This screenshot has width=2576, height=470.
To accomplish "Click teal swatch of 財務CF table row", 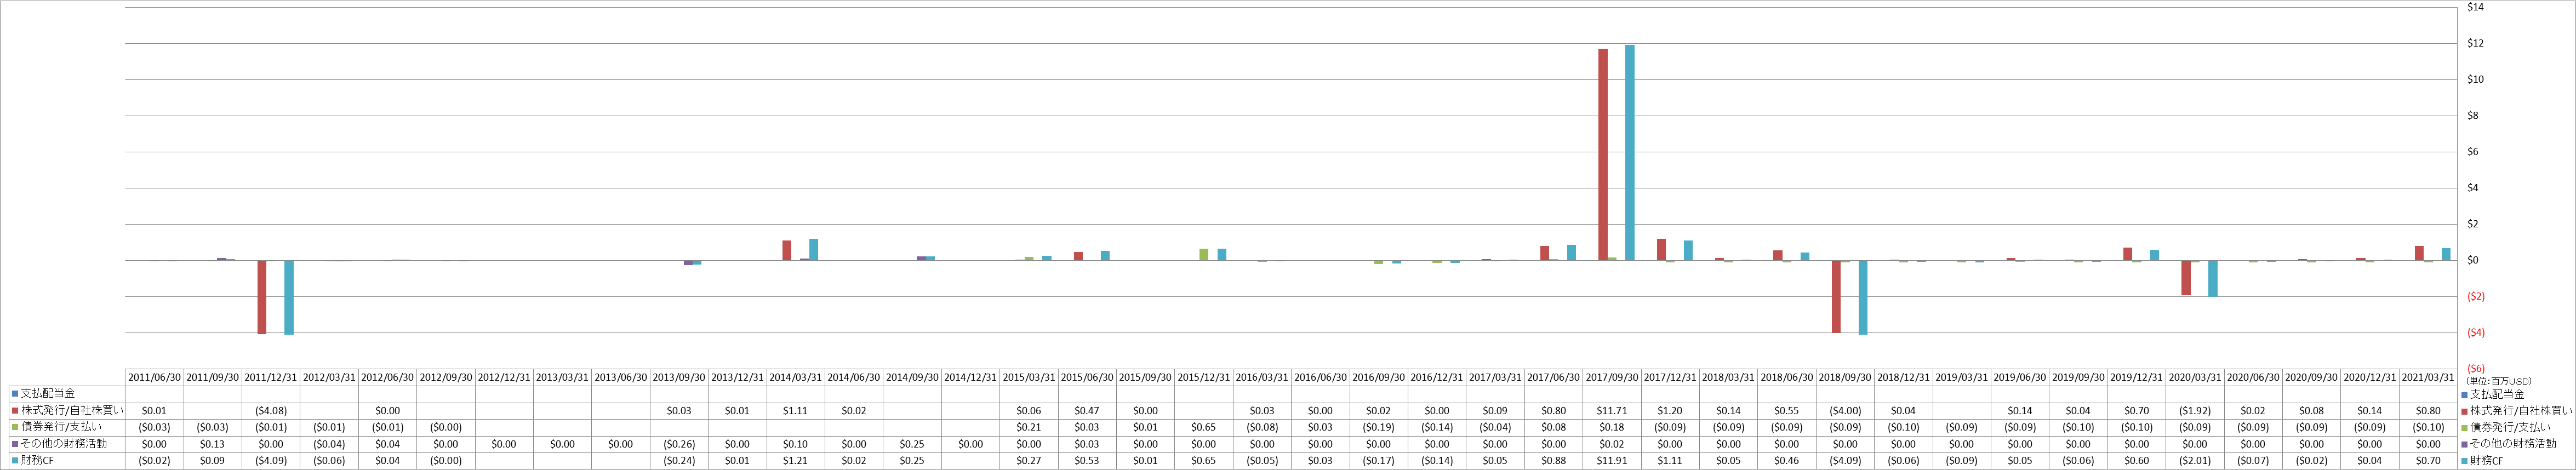I will (15, 461).
